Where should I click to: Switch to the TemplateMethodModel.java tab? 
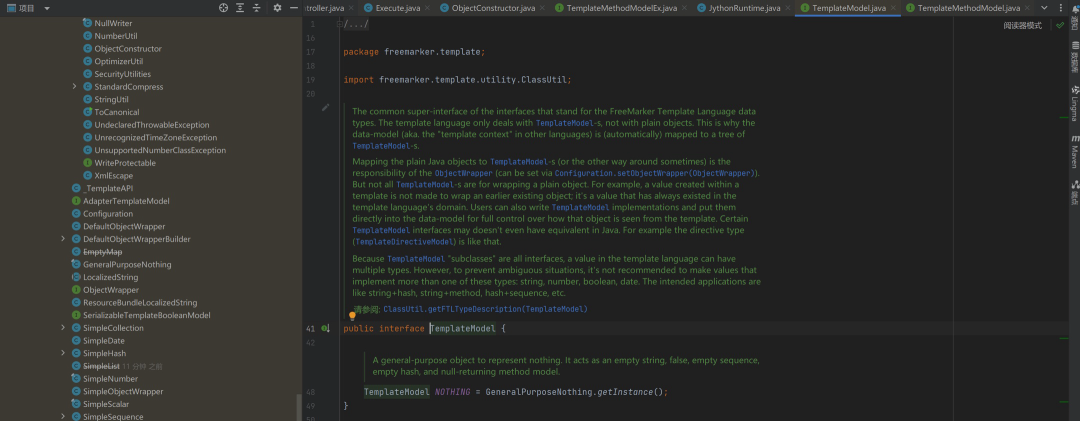pyautogui.click(x=969, y=8)
